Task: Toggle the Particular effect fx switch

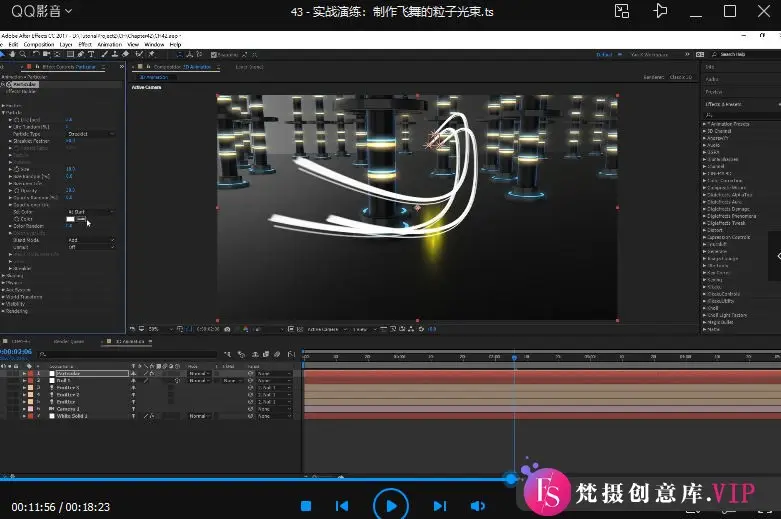Action: tap(3, 85)
